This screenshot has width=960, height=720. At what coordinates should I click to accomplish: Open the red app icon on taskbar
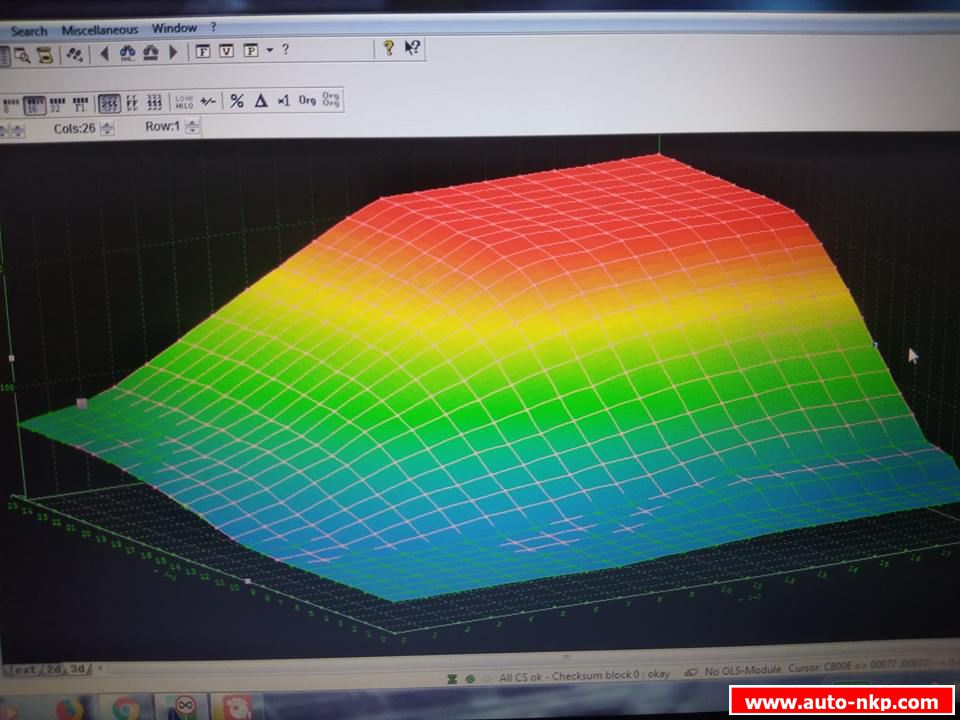pyautogui.click(x=236, y=707)
